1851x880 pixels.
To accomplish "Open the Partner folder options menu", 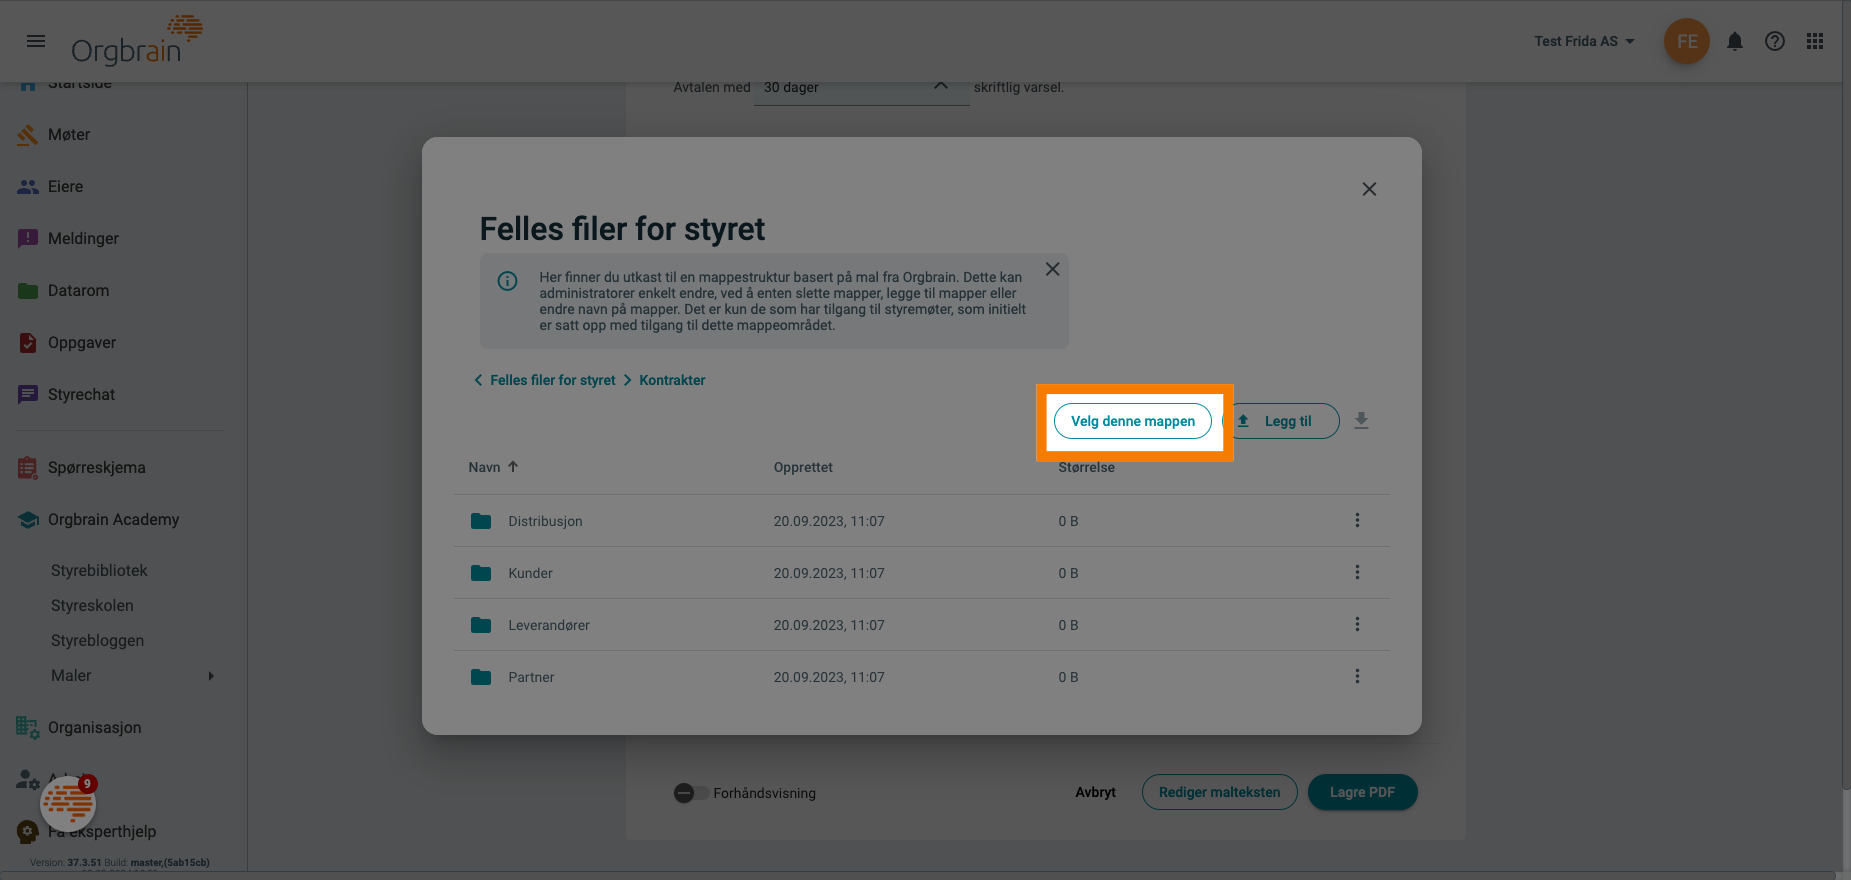I will click(1357, 676).
